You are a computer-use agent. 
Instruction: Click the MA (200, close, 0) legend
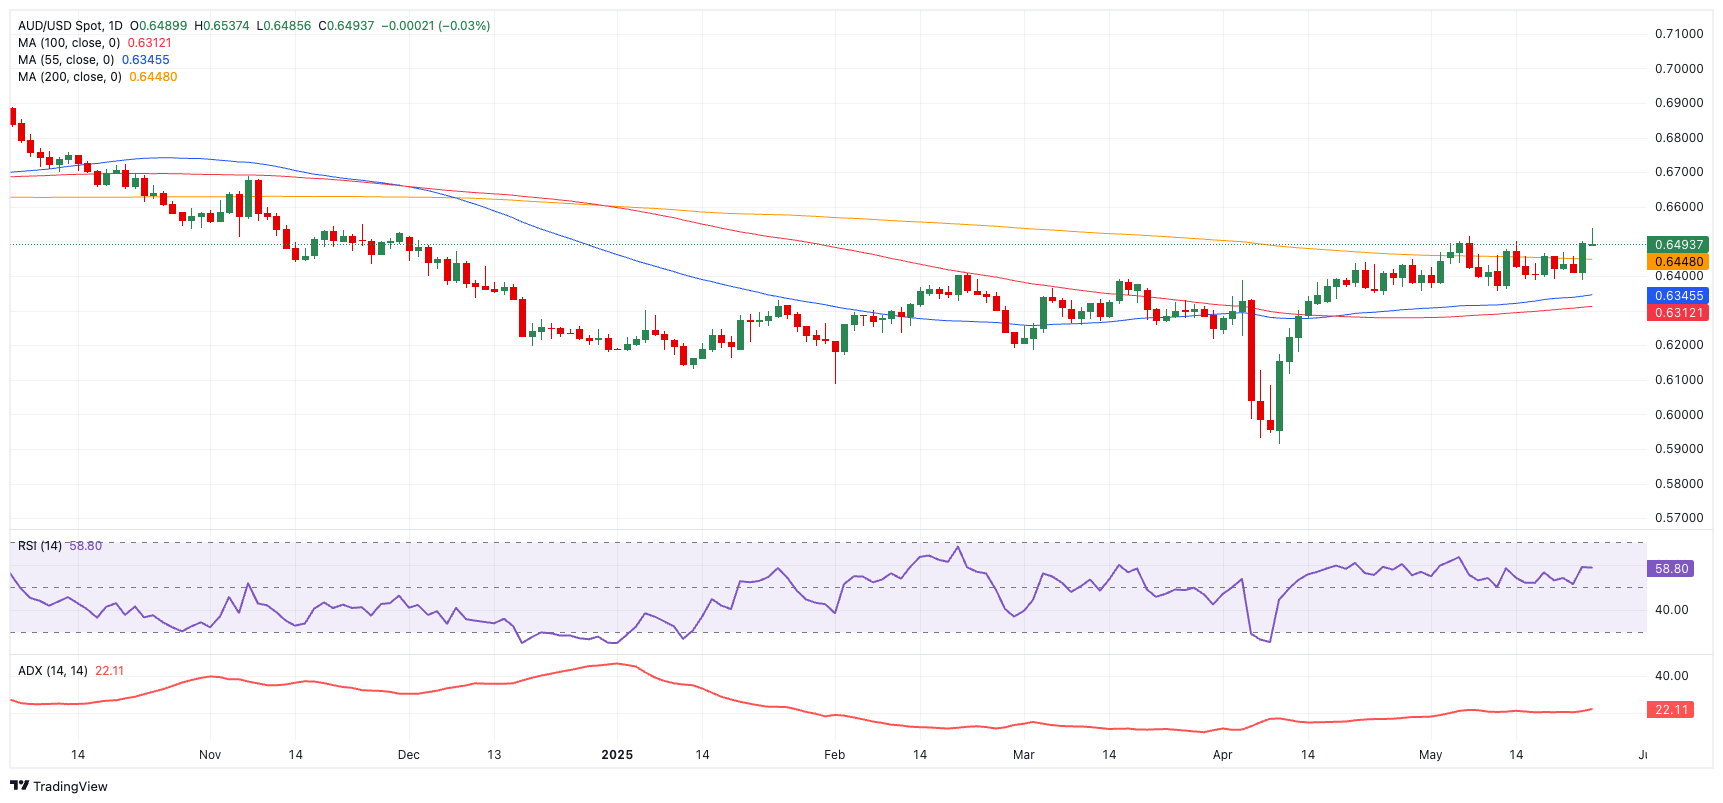tap(70, 77)
